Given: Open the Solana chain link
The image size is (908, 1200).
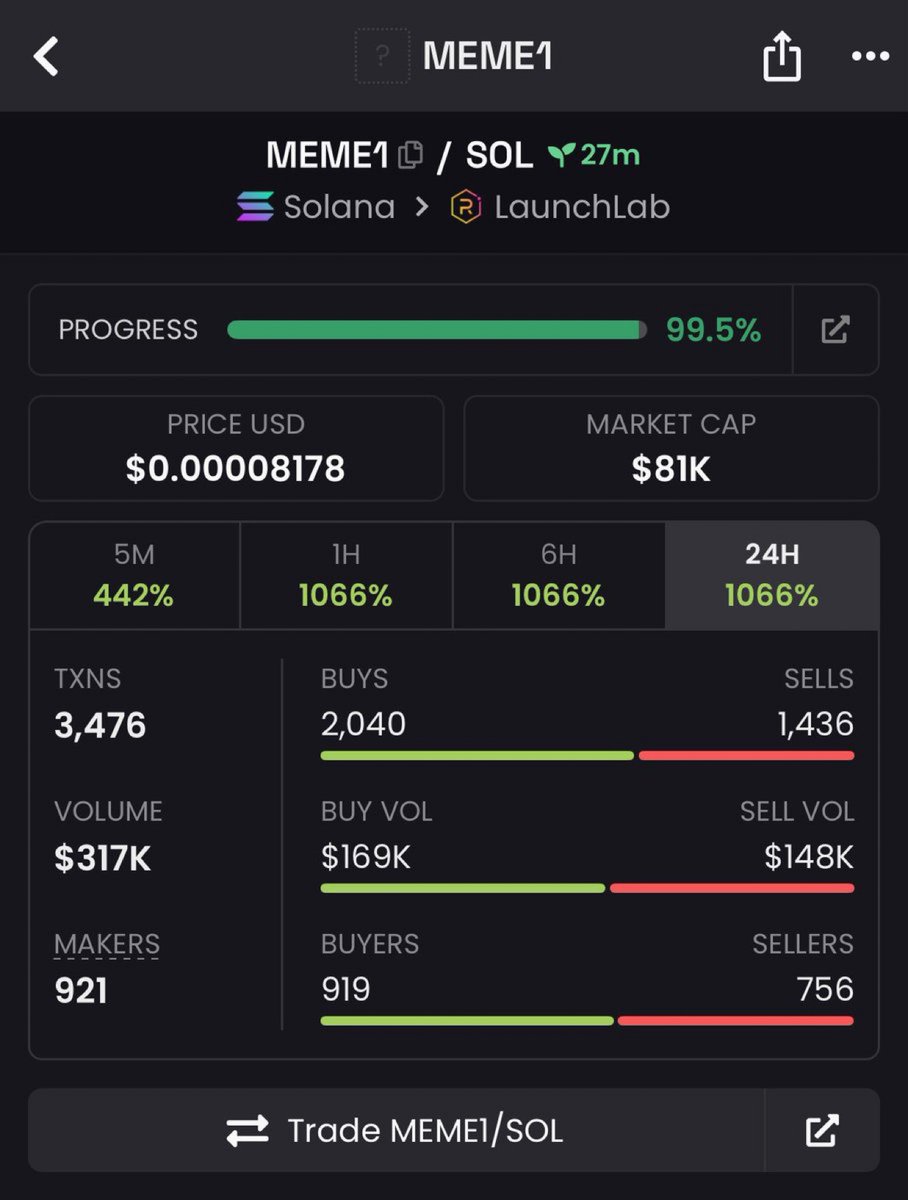Looking at the screenshot, I should 316,207.
